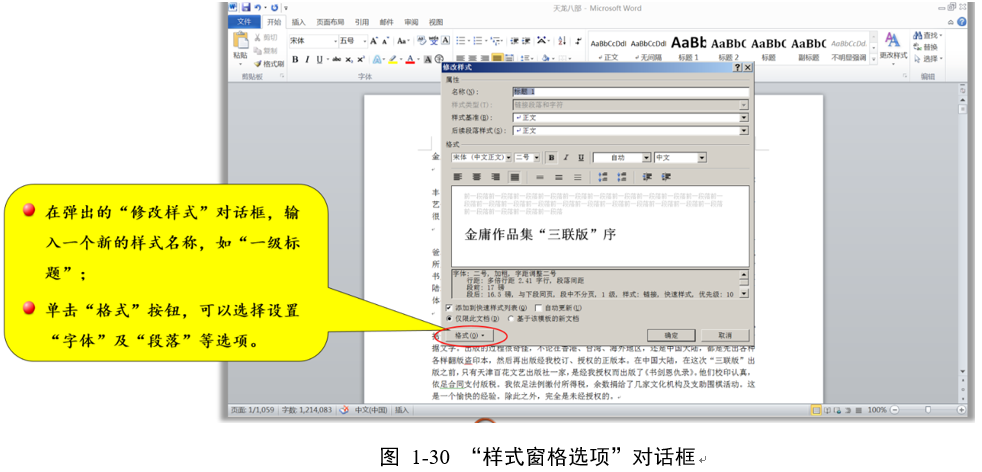Image resolution: width=982 pixels, height=472 pixels.
Task: Click the ribbon Bold B icon
Action: 295,59
